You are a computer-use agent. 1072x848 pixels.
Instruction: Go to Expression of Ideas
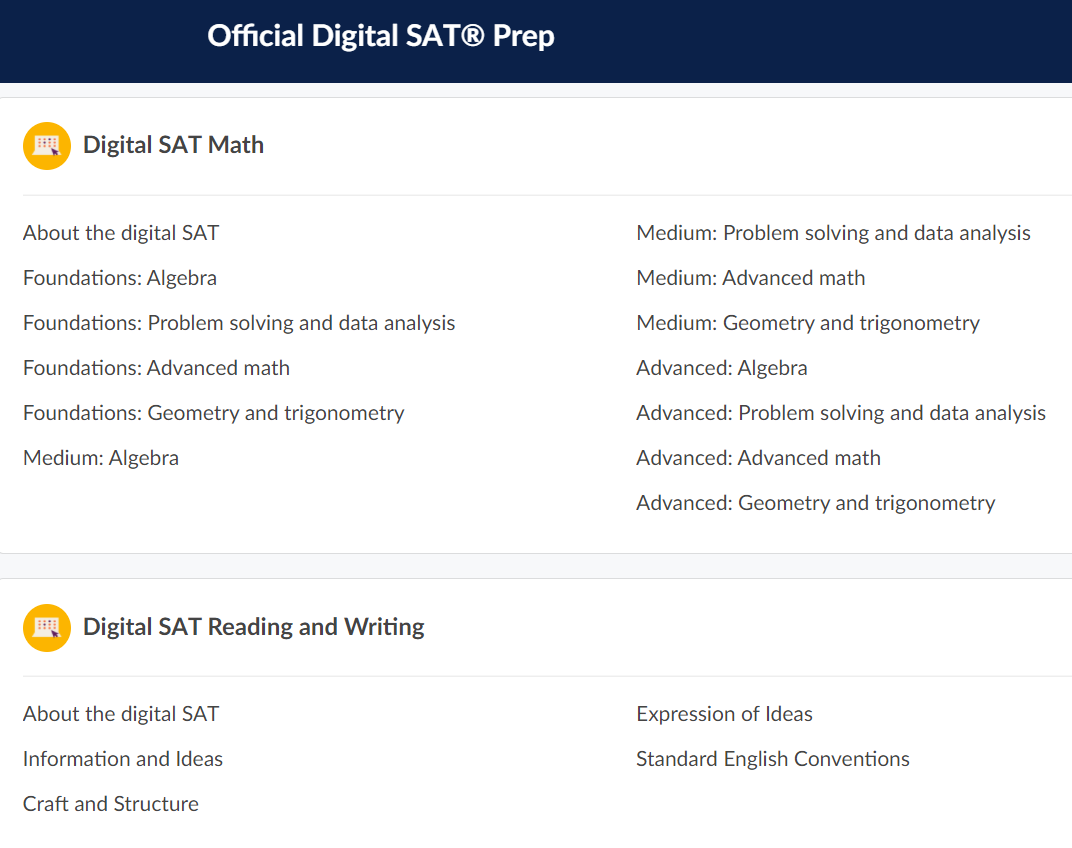tap(724, 714)
